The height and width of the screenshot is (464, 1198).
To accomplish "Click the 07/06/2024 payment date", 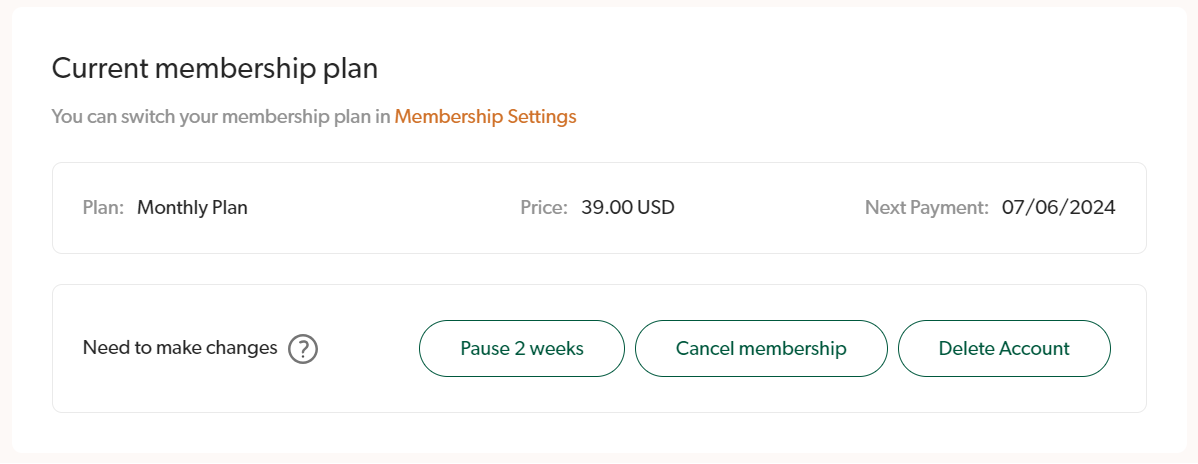I will pos(1059,208).
